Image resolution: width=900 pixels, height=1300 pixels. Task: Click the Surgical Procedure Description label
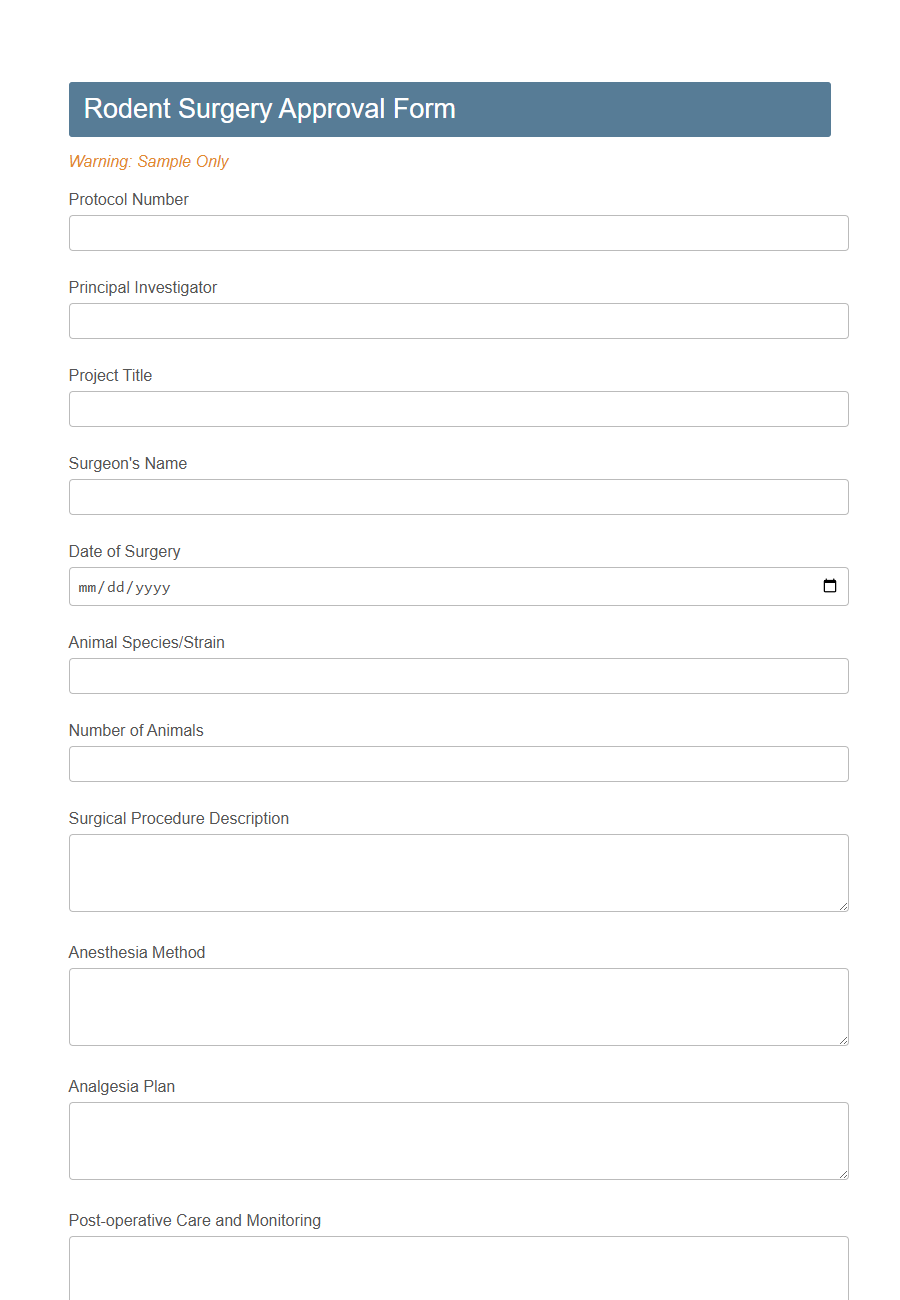pyautogui.click(x=178, y=818)
